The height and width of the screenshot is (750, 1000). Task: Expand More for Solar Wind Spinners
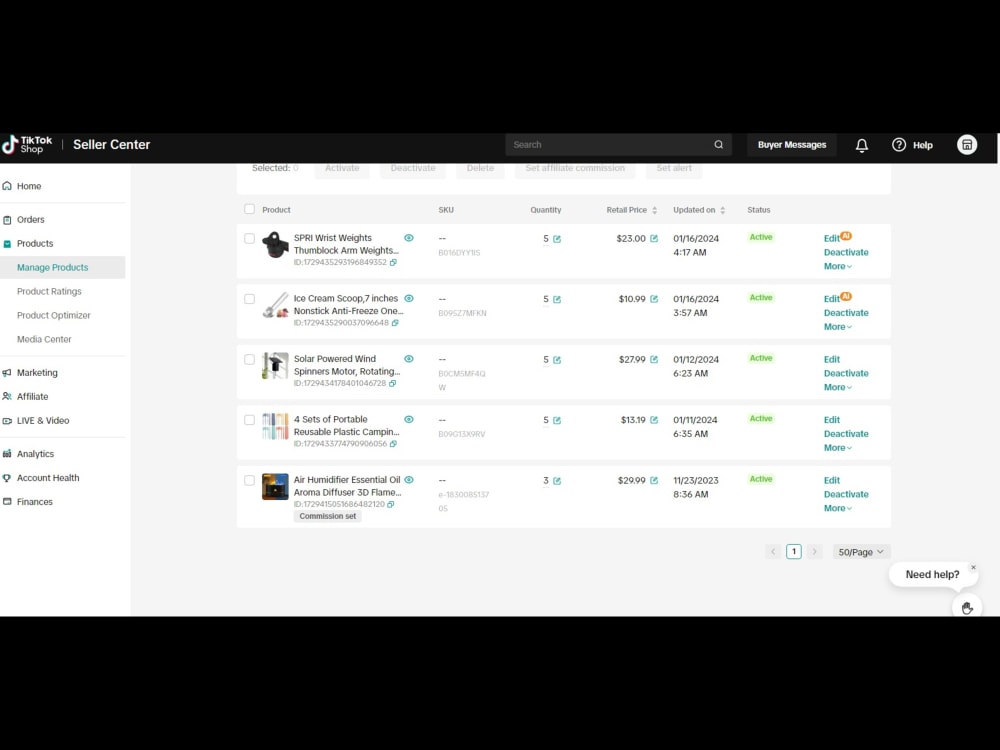pos(837,388)
